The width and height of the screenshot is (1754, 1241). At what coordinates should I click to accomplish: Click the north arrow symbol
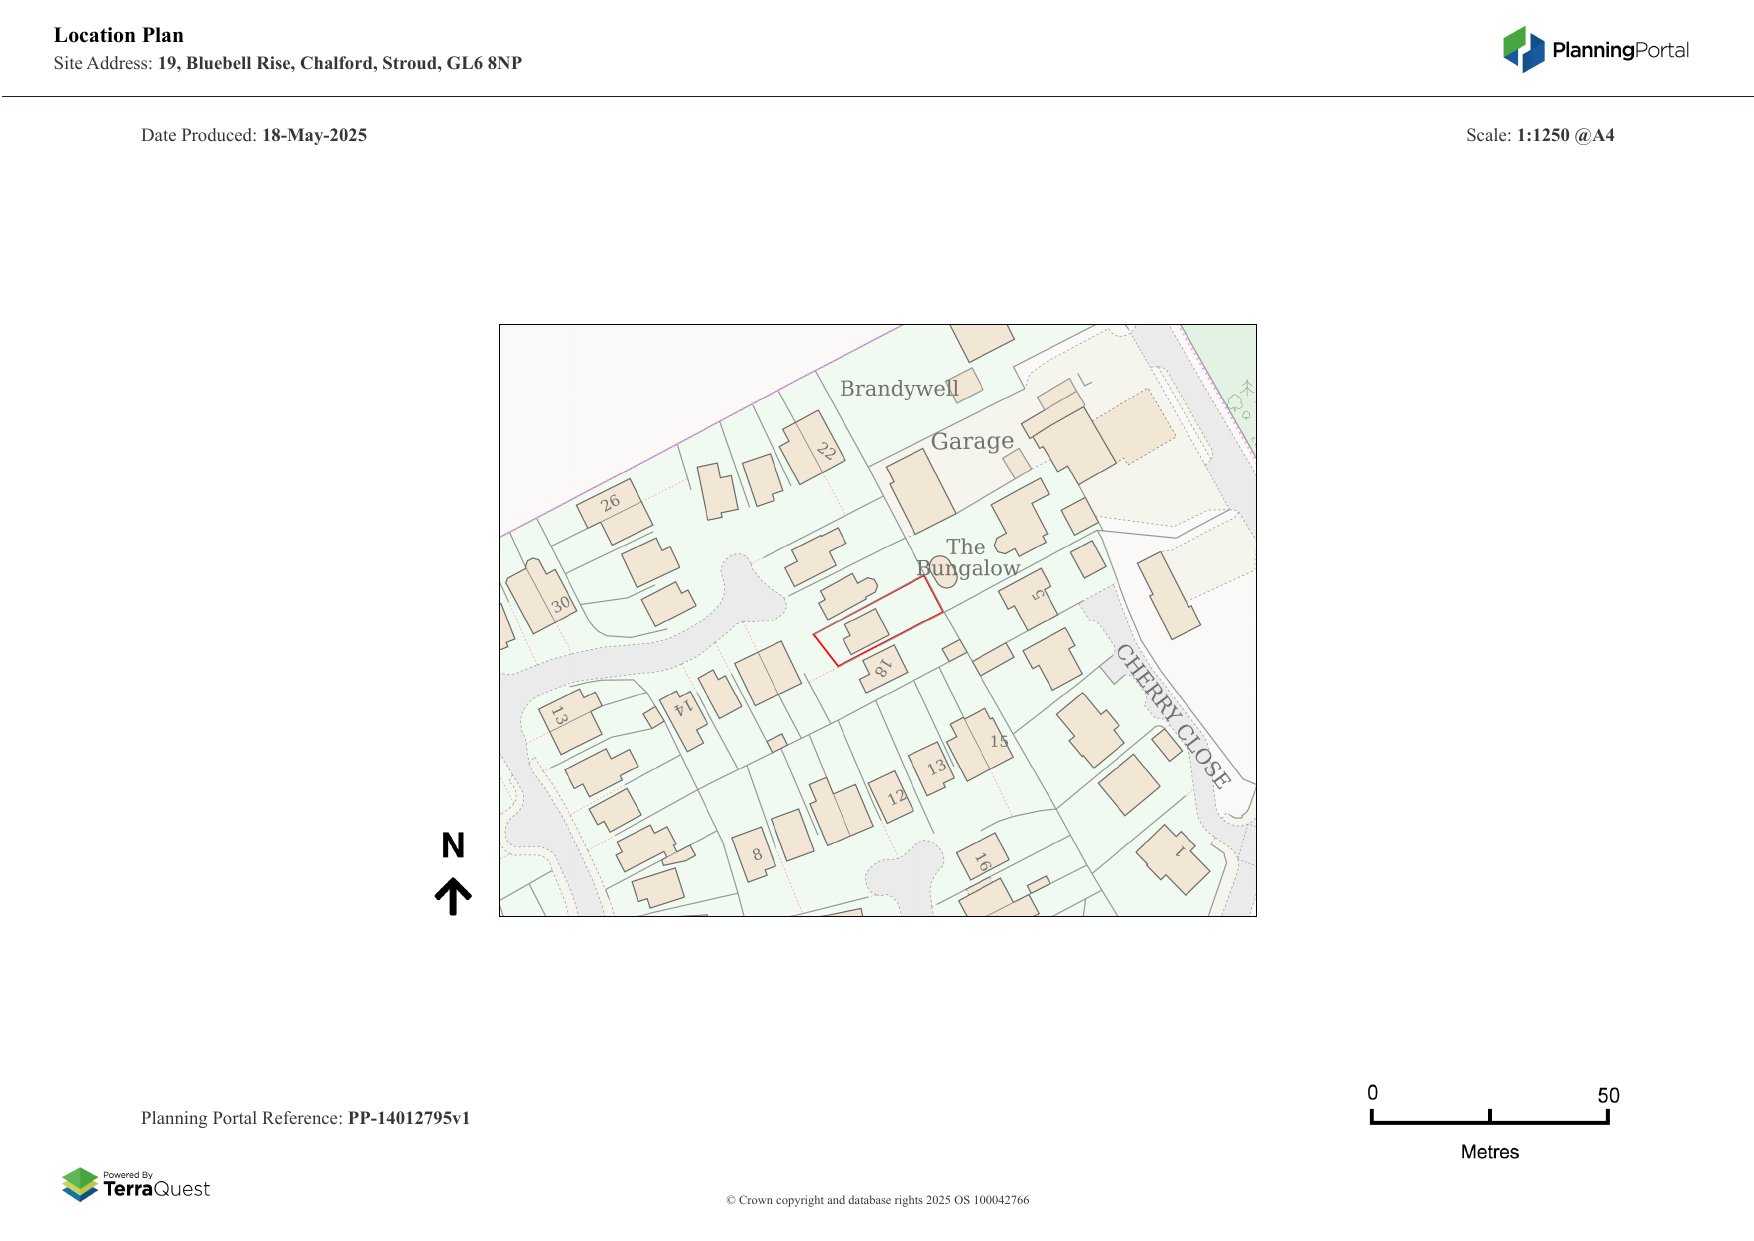(453, 896)
